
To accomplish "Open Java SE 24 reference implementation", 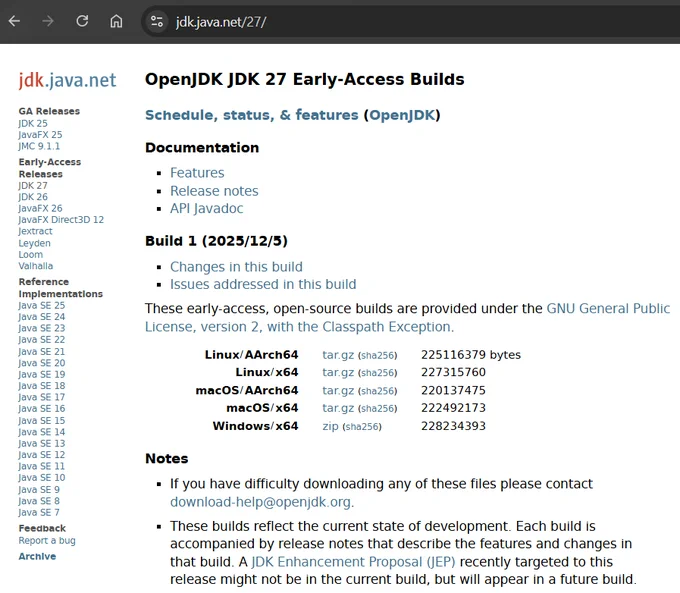I will pos(42,317).
